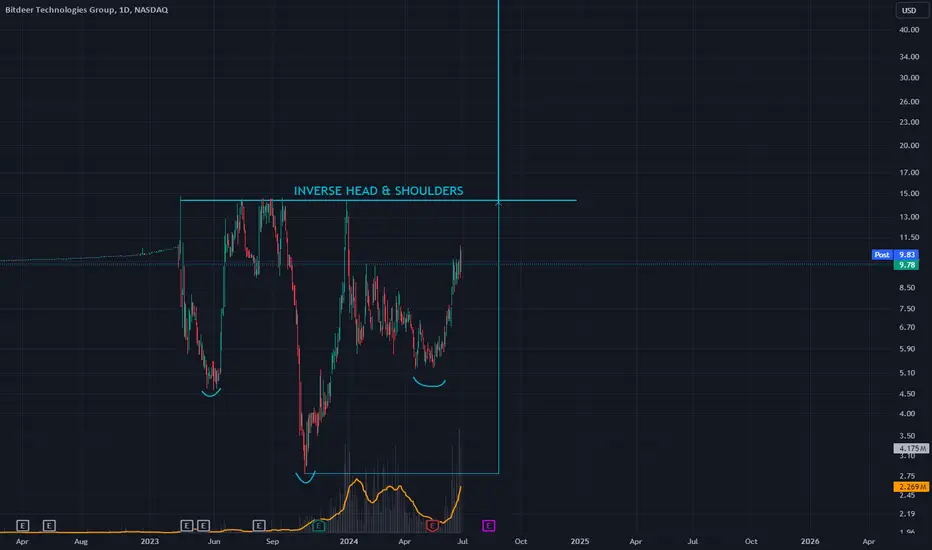Click the Bitdeer Technologies Group chart title
932x550 pixels.
coord(87,10)
